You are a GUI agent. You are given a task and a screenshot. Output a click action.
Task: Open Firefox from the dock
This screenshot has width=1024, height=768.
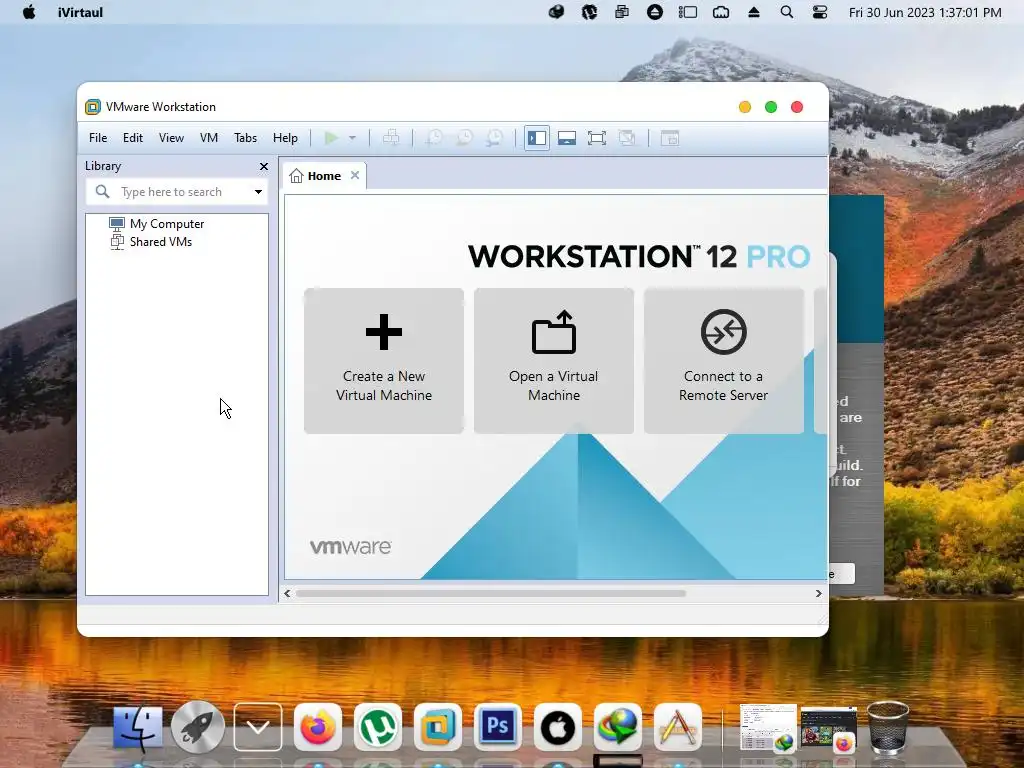tap(317, 728)
